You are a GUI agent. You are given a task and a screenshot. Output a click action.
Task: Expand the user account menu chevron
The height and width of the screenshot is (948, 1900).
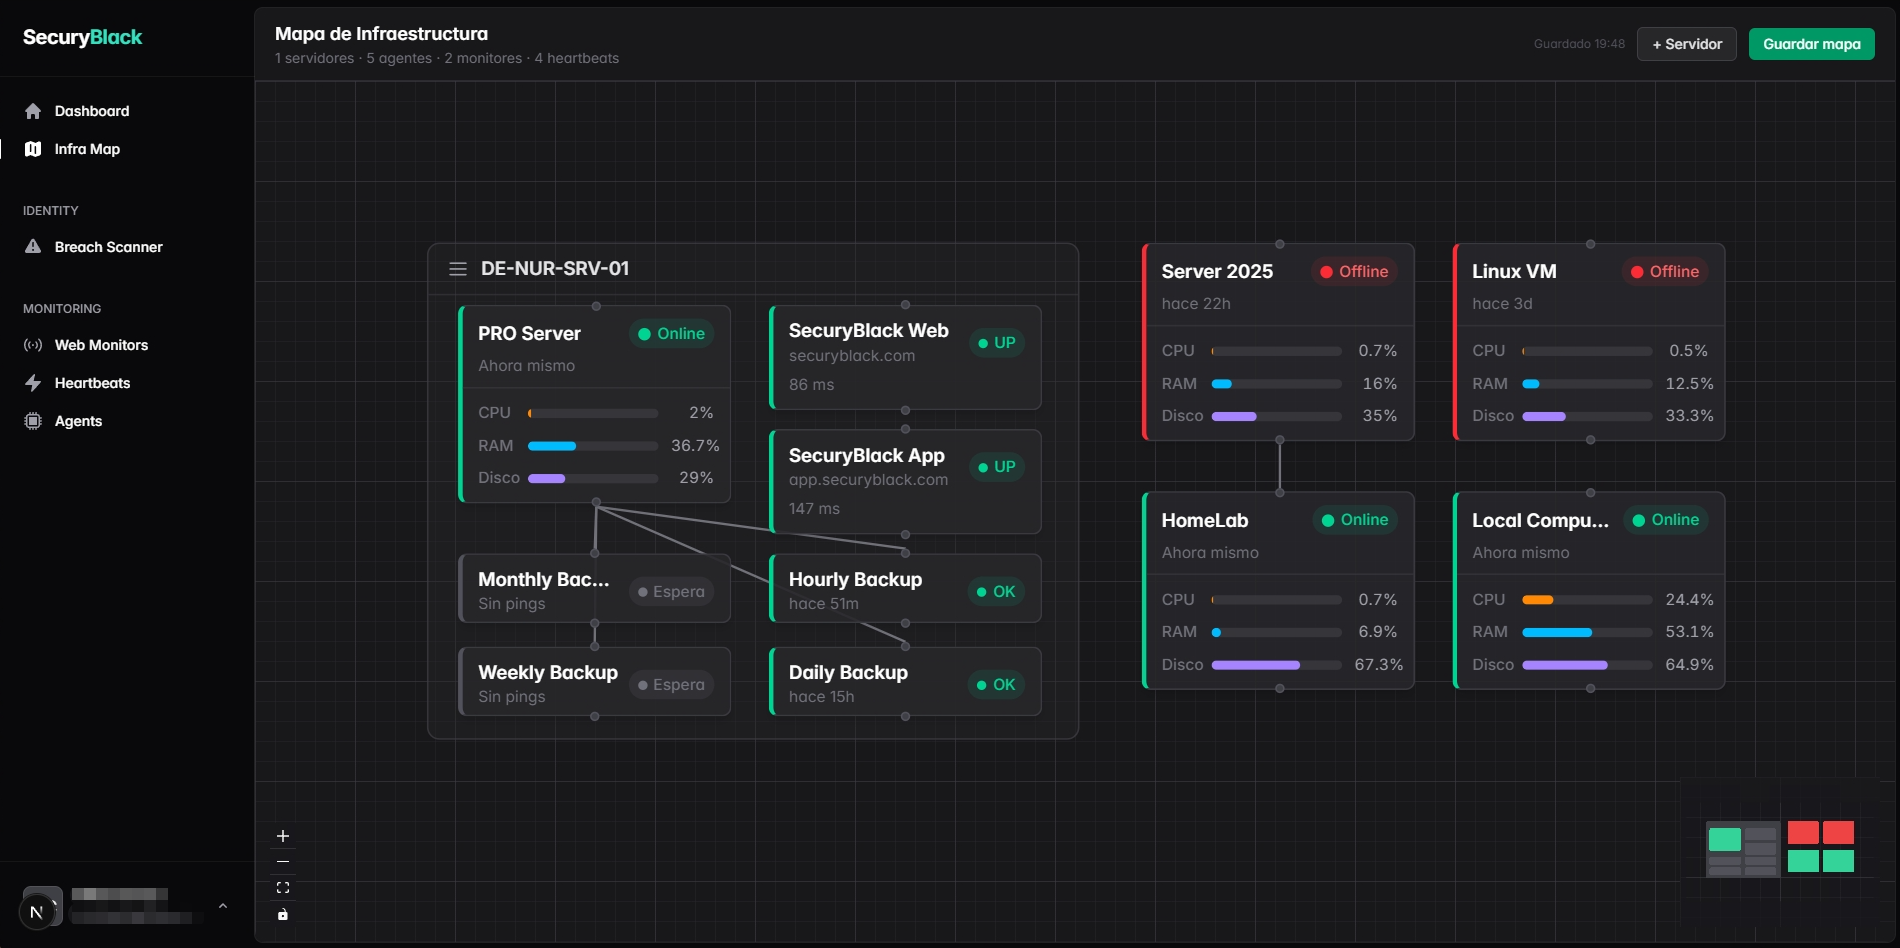[x=223, y=906]
